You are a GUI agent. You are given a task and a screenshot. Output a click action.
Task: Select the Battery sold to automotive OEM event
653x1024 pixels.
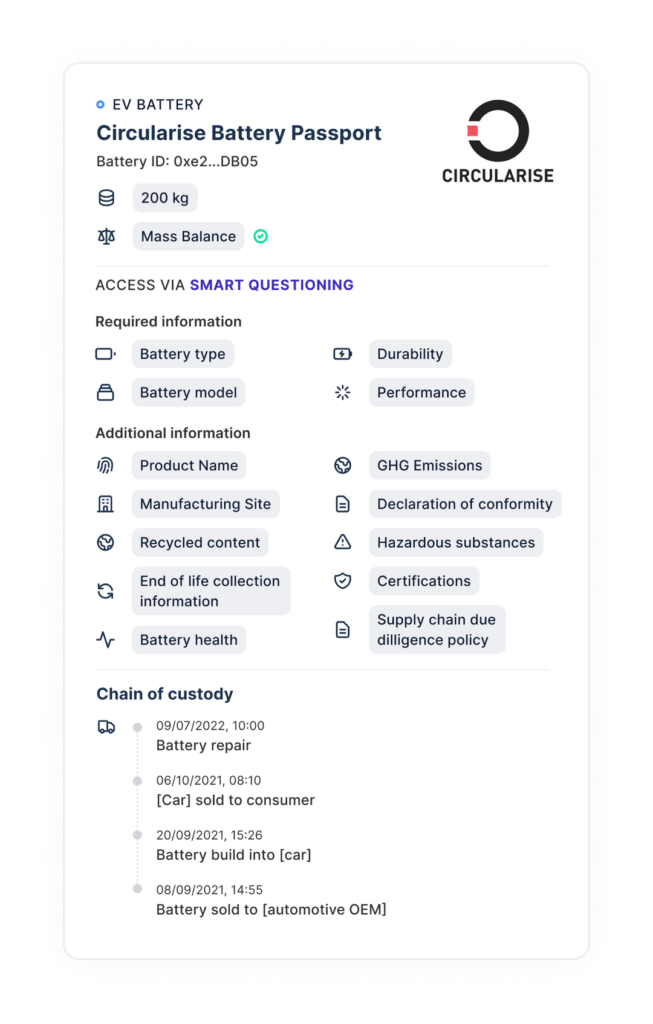point(271,909)
